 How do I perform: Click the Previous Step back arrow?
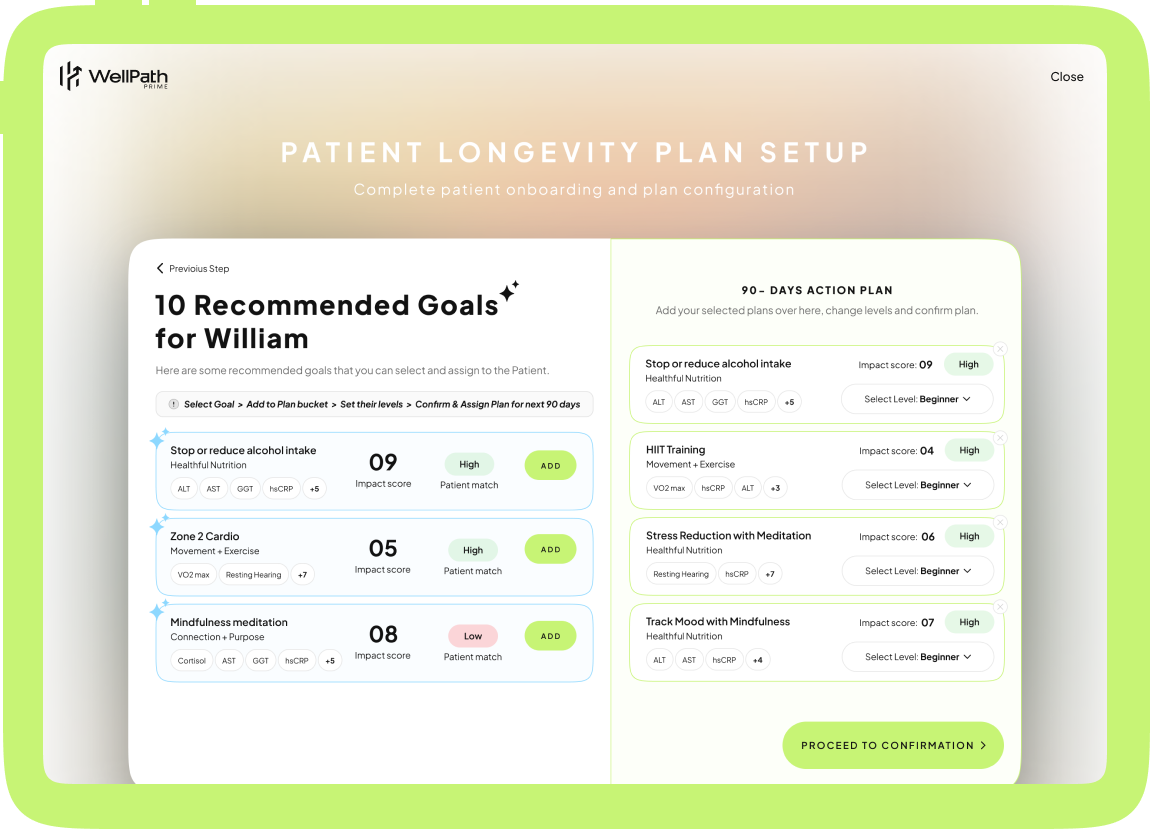(160, 268)
